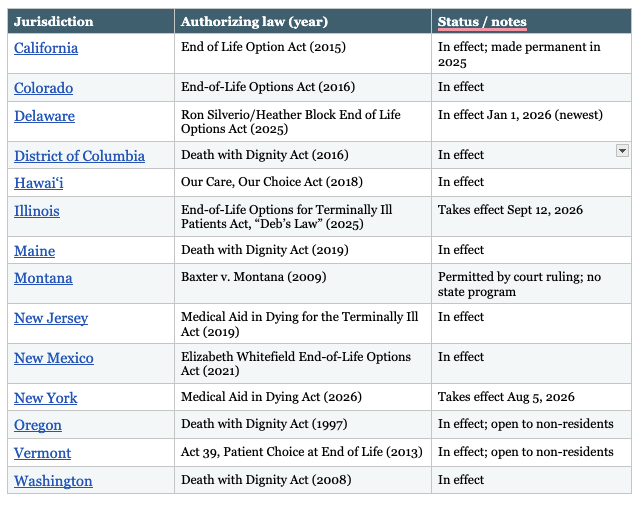The width and height of the screenshot is (642, 505).
Task: Go to the New York link
Action: [45, 398]
